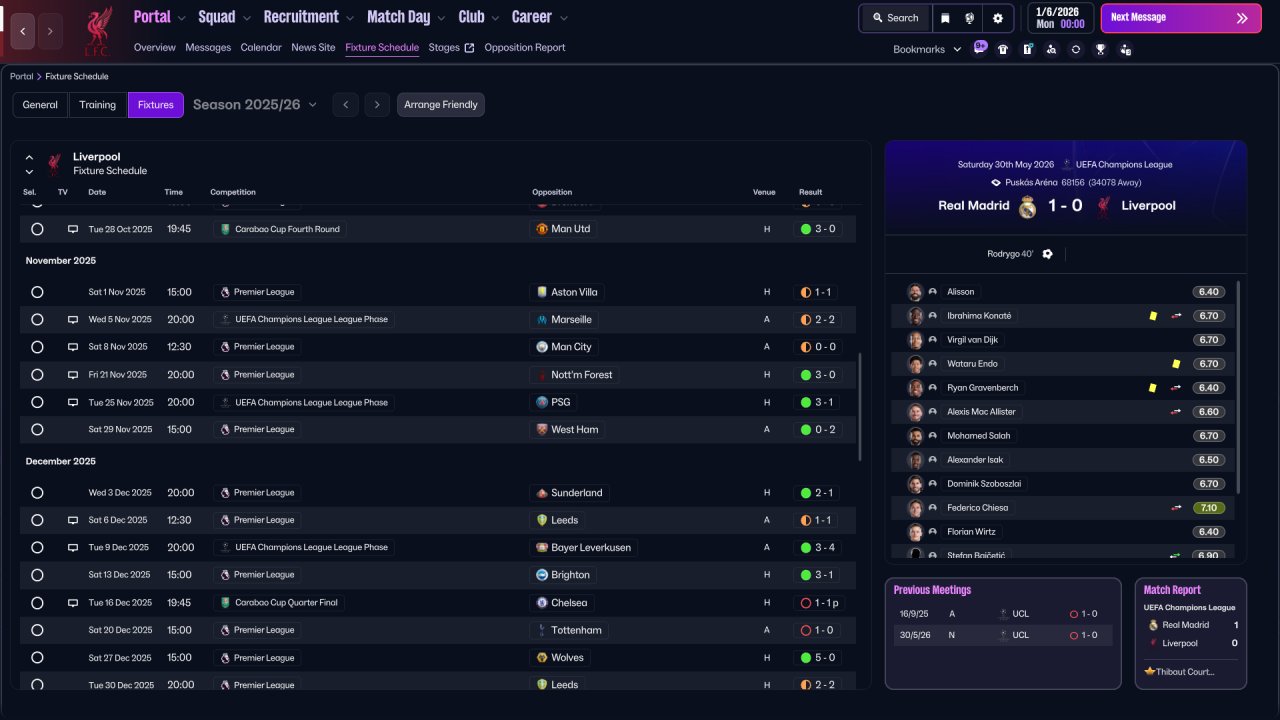
Task: Click the Wolves 5 - 0 result
Action: 819,658
